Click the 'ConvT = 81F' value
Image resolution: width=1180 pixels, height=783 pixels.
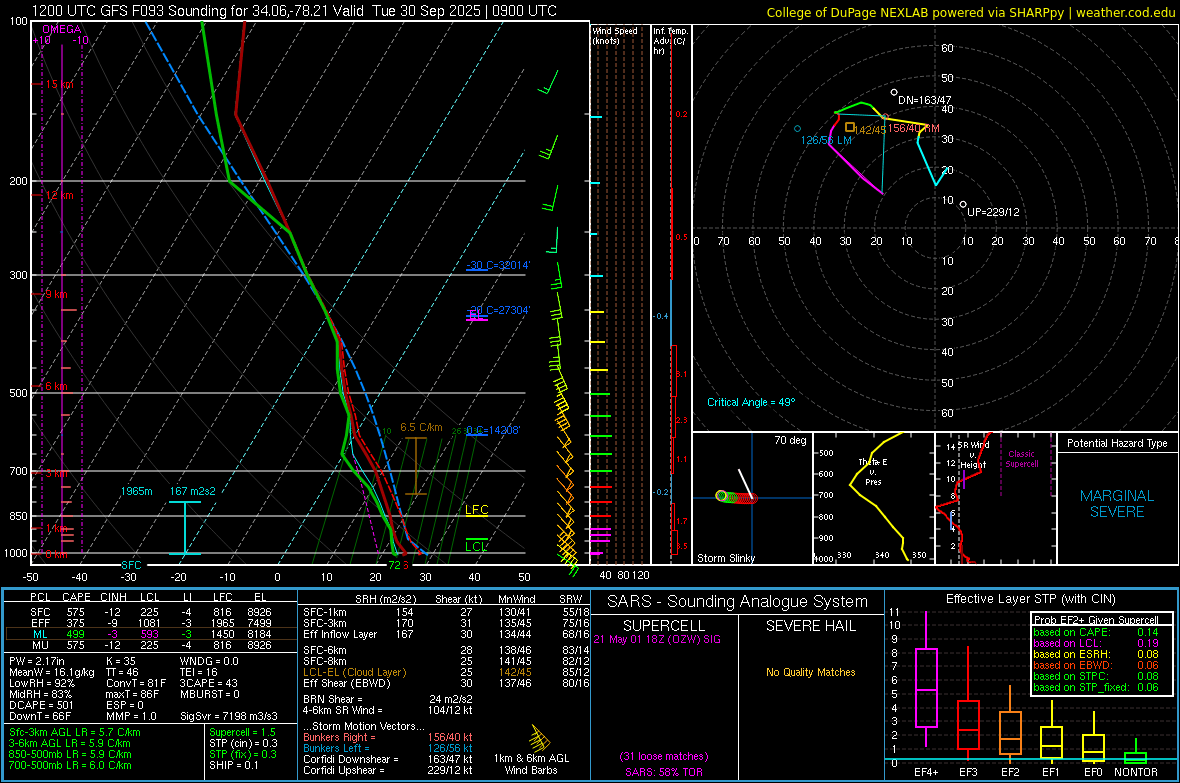click(x=136, y=684)
